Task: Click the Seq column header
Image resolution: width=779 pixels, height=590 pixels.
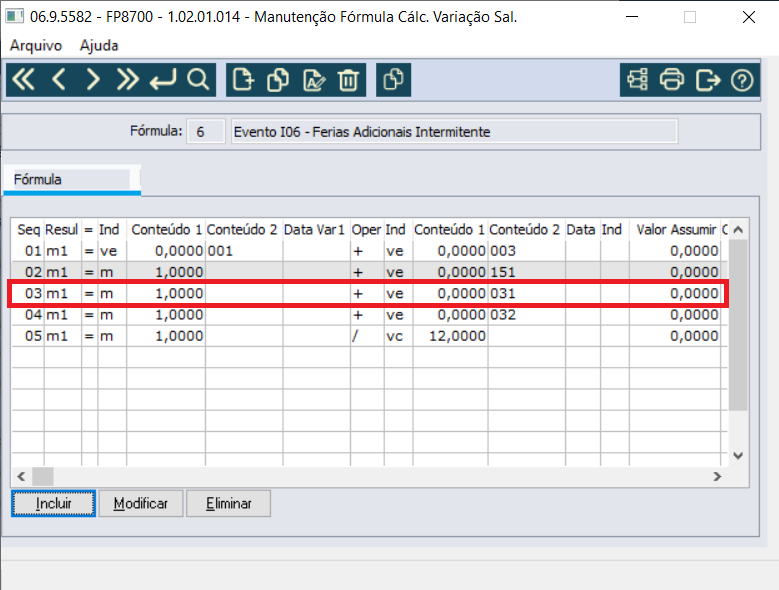Action: [x=28, y=230]
